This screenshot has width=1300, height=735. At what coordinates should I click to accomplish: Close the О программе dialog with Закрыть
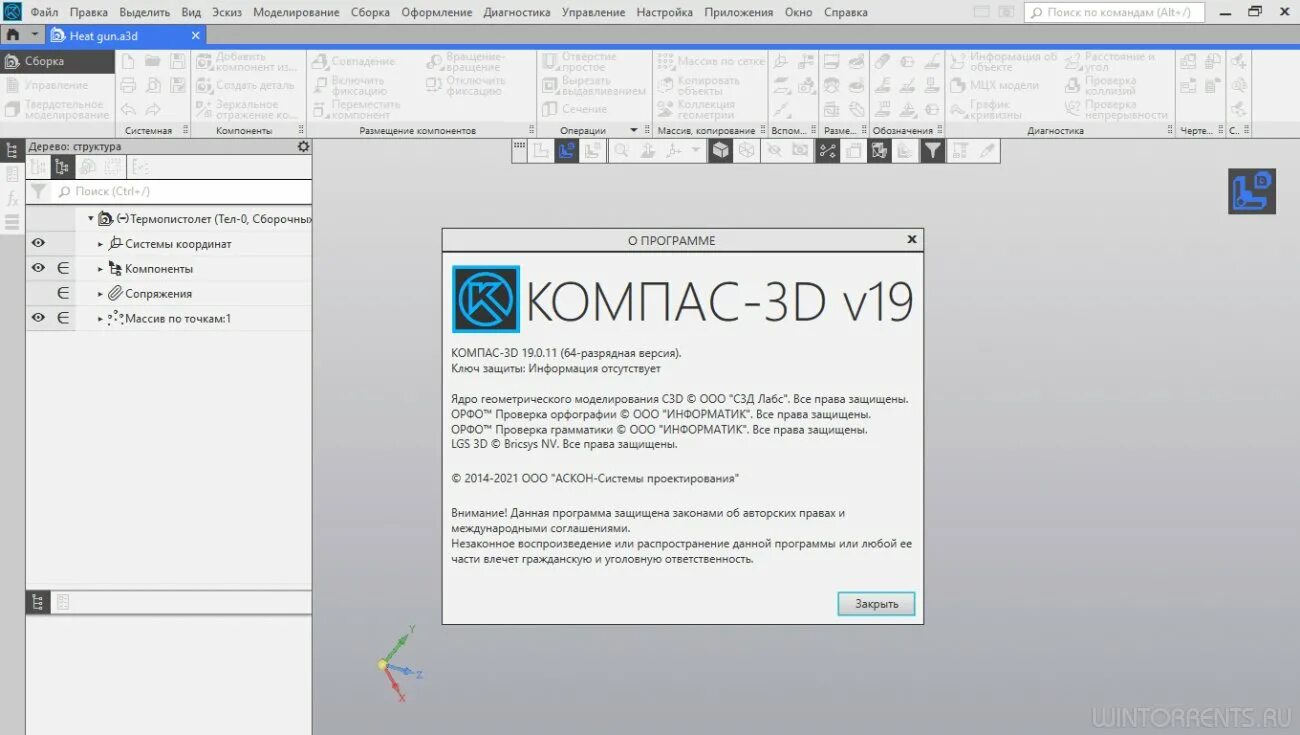click(x=876, y=604)
